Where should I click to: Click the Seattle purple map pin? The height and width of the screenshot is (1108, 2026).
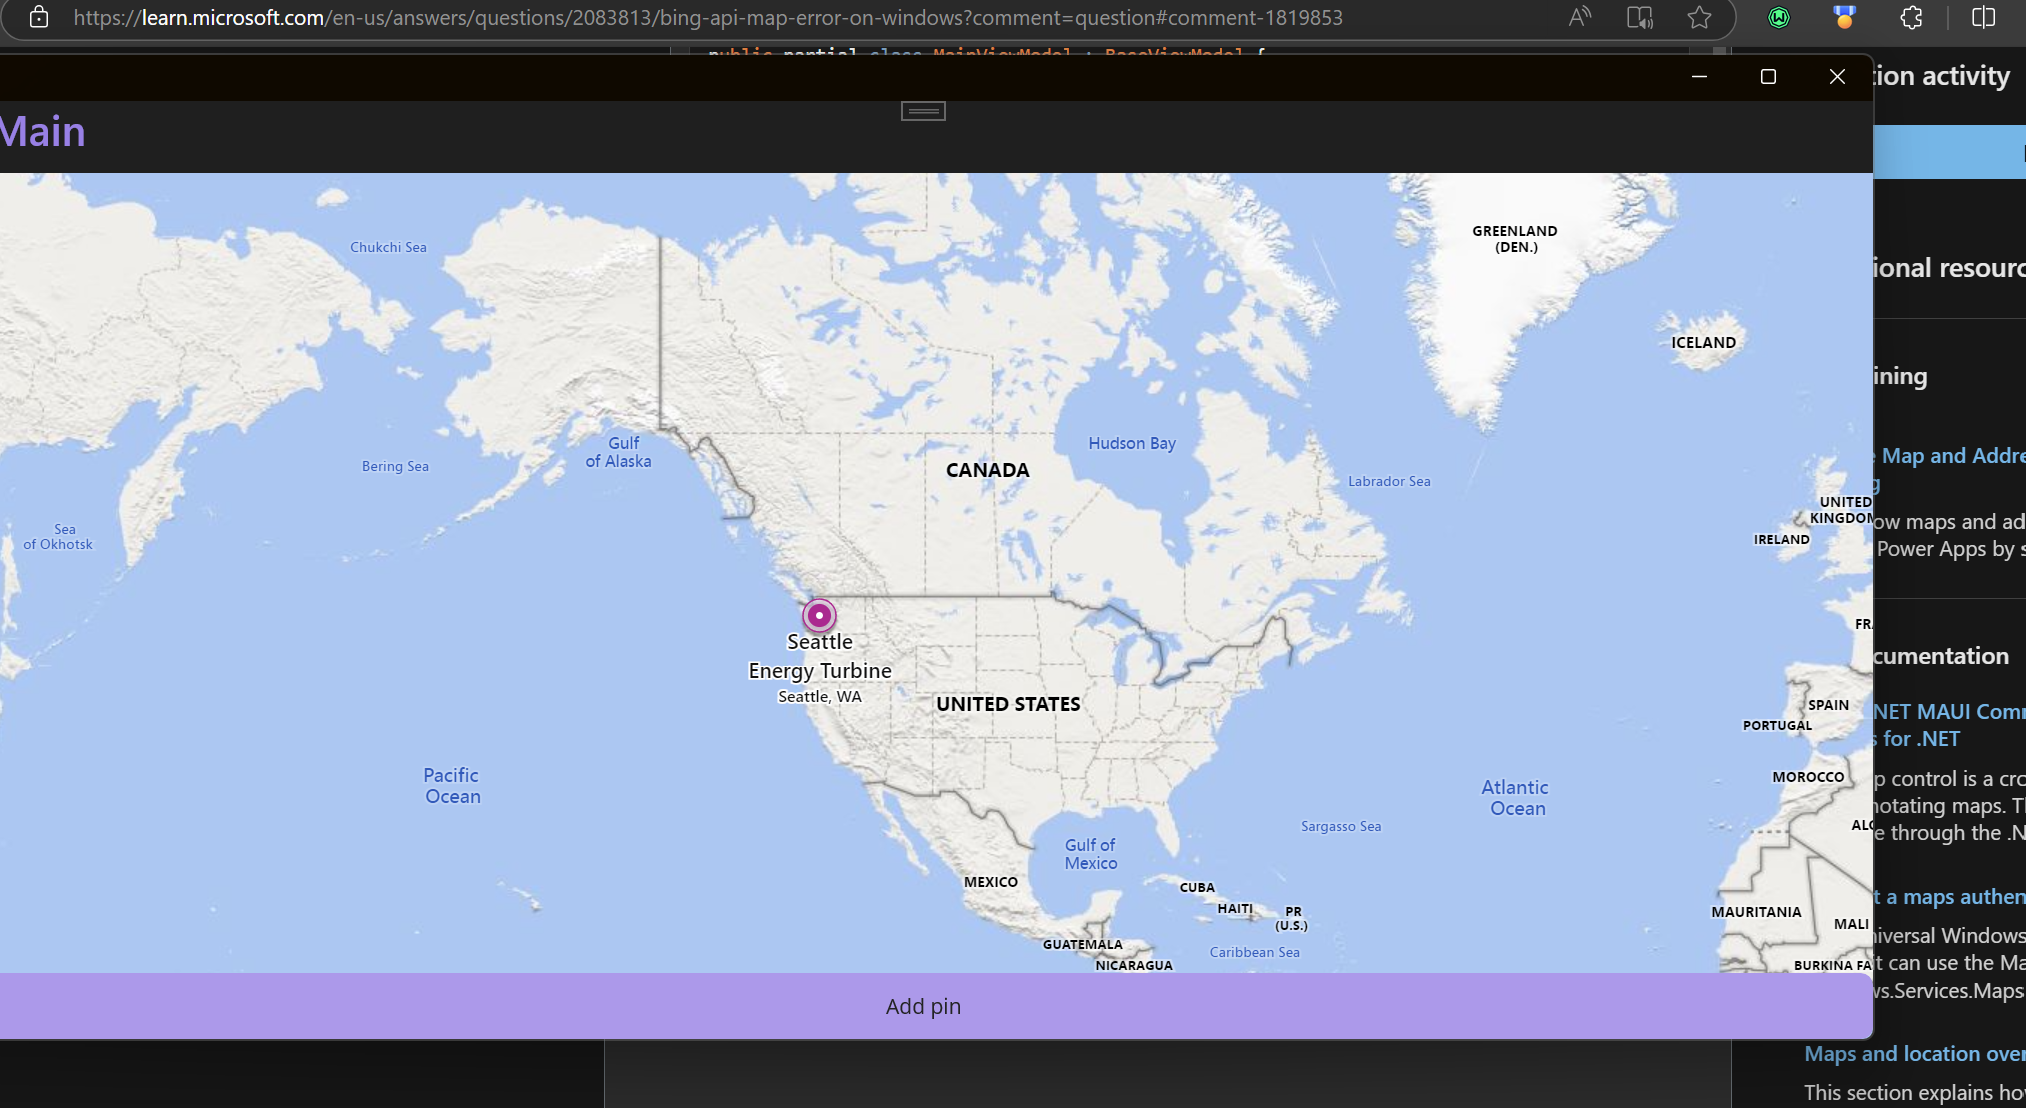(819, 615)
